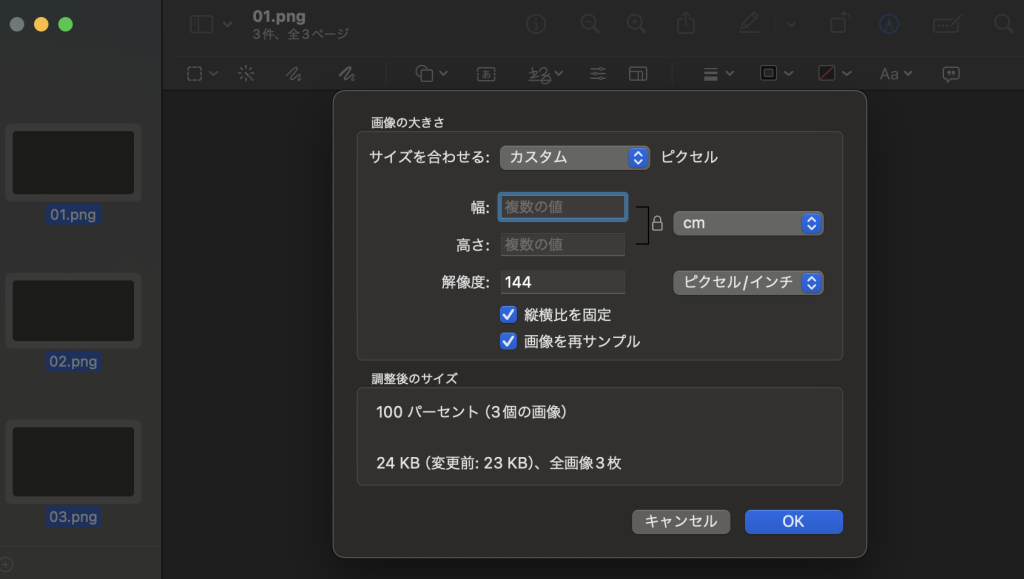Expand the sidebar view mode menu
Screen dimensions: 1024x579
[x=211, y=24]
